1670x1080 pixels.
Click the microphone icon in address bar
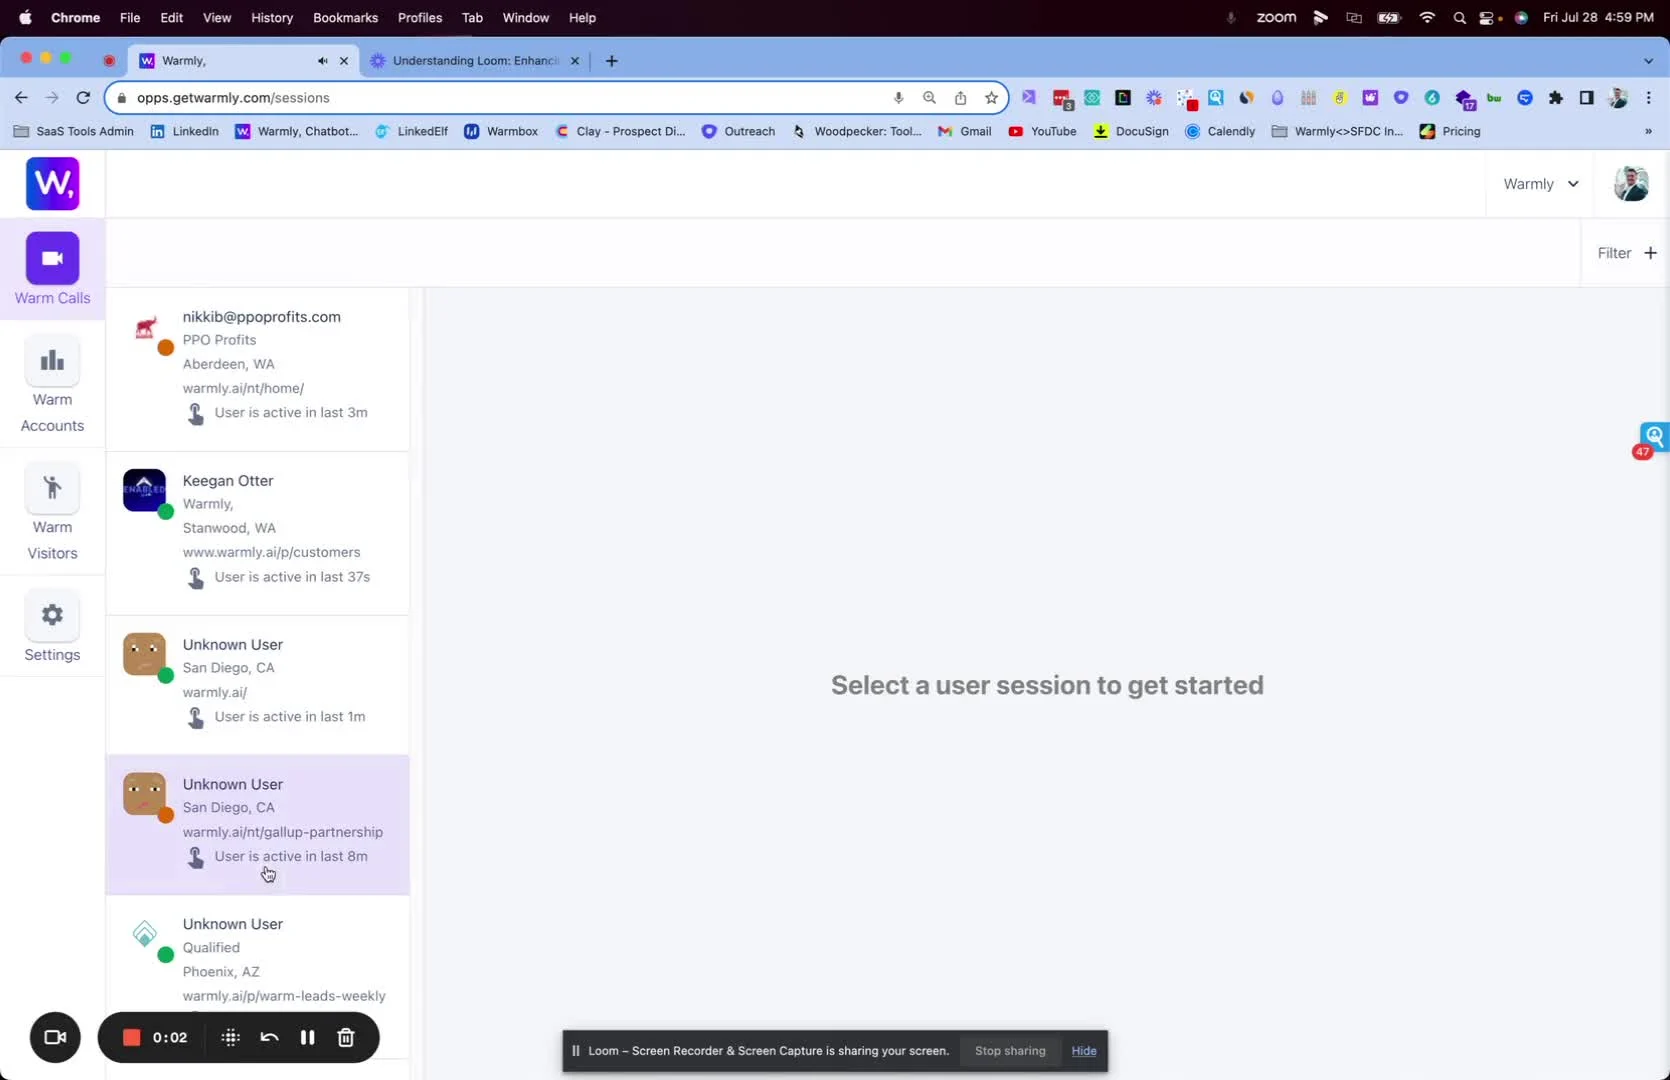click(898, 97)
